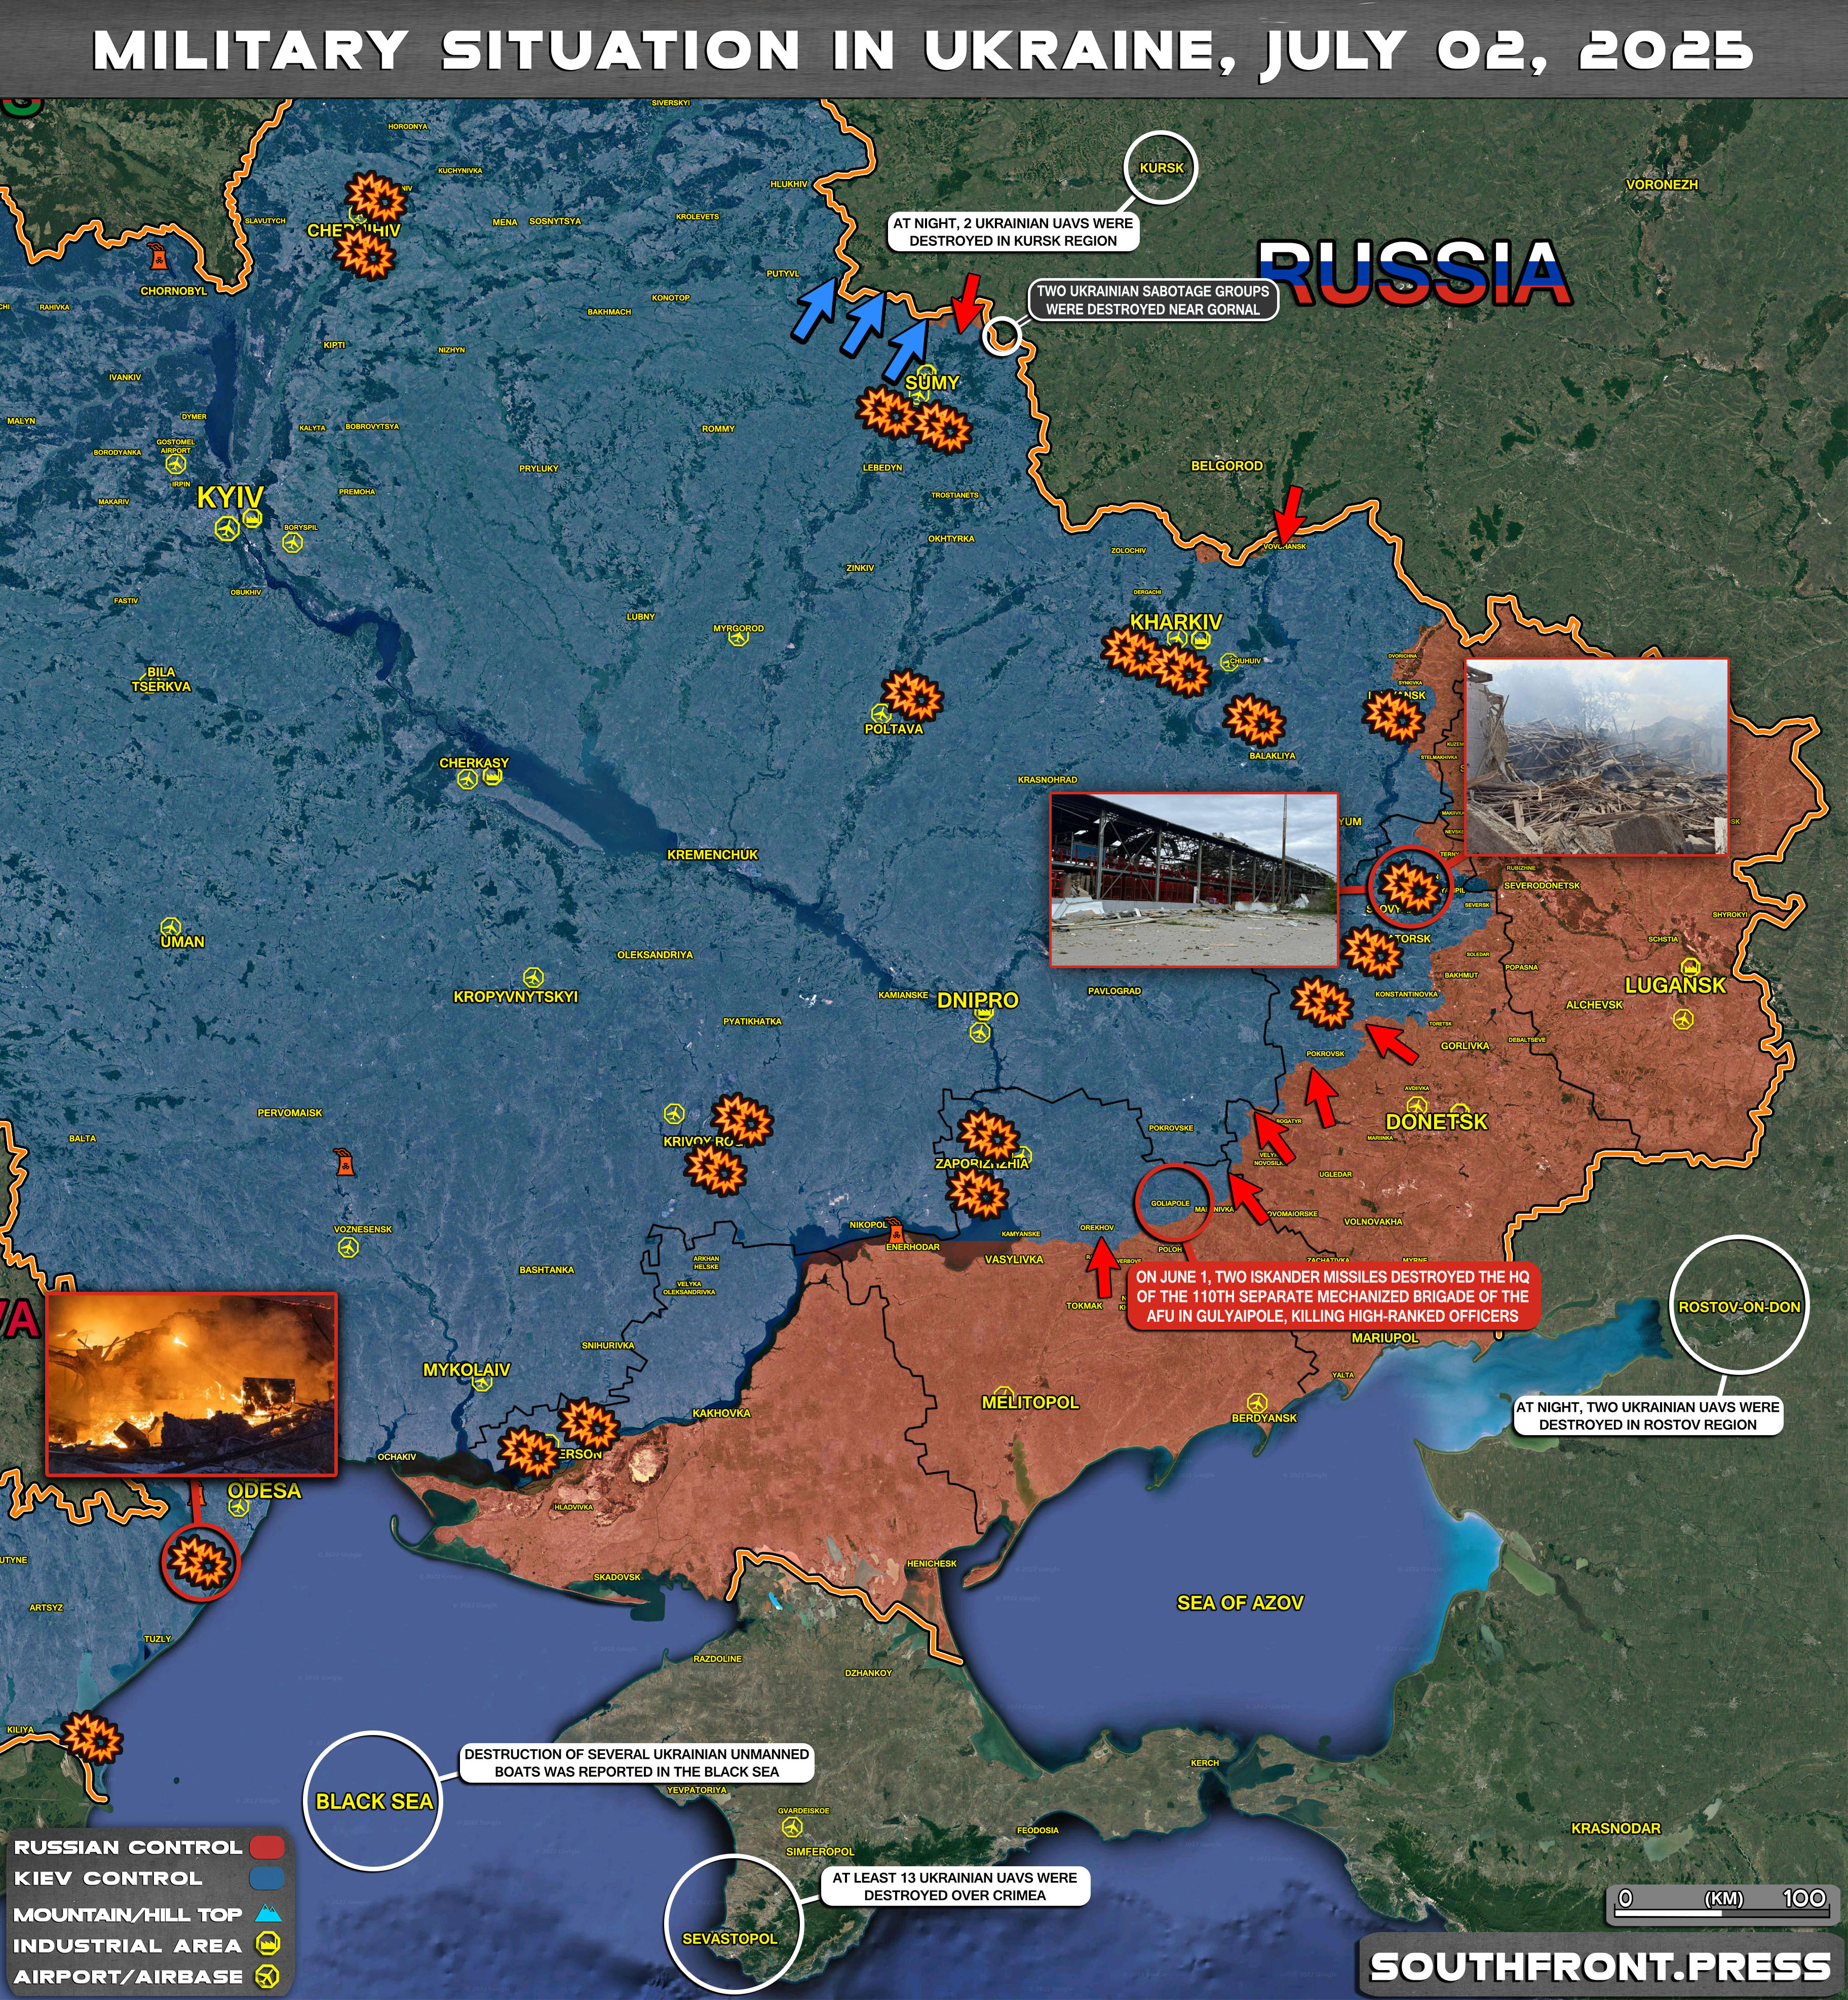Click the explosion marker near Kiliya

92,1737
